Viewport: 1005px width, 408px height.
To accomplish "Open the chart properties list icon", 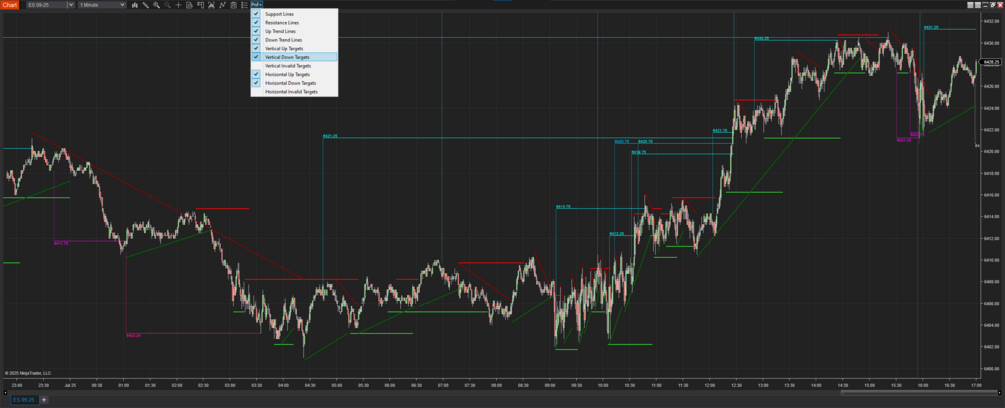I will coord(244,4).
